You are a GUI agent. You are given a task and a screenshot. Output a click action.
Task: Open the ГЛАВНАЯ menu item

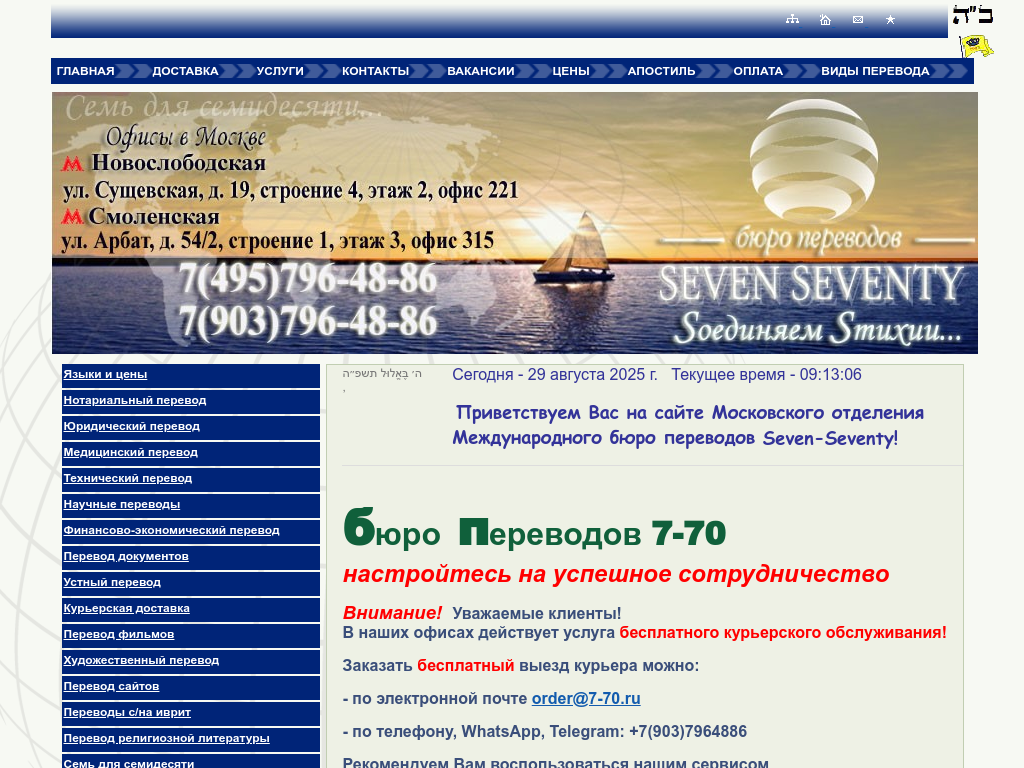coord(86,71)
